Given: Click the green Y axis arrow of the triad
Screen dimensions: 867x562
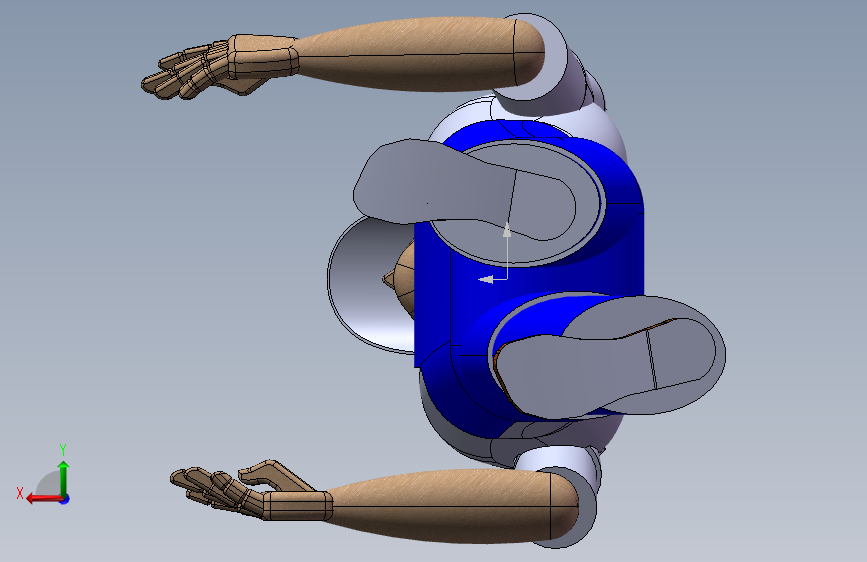Looking at the screenshot, I should tap(64, 478).
